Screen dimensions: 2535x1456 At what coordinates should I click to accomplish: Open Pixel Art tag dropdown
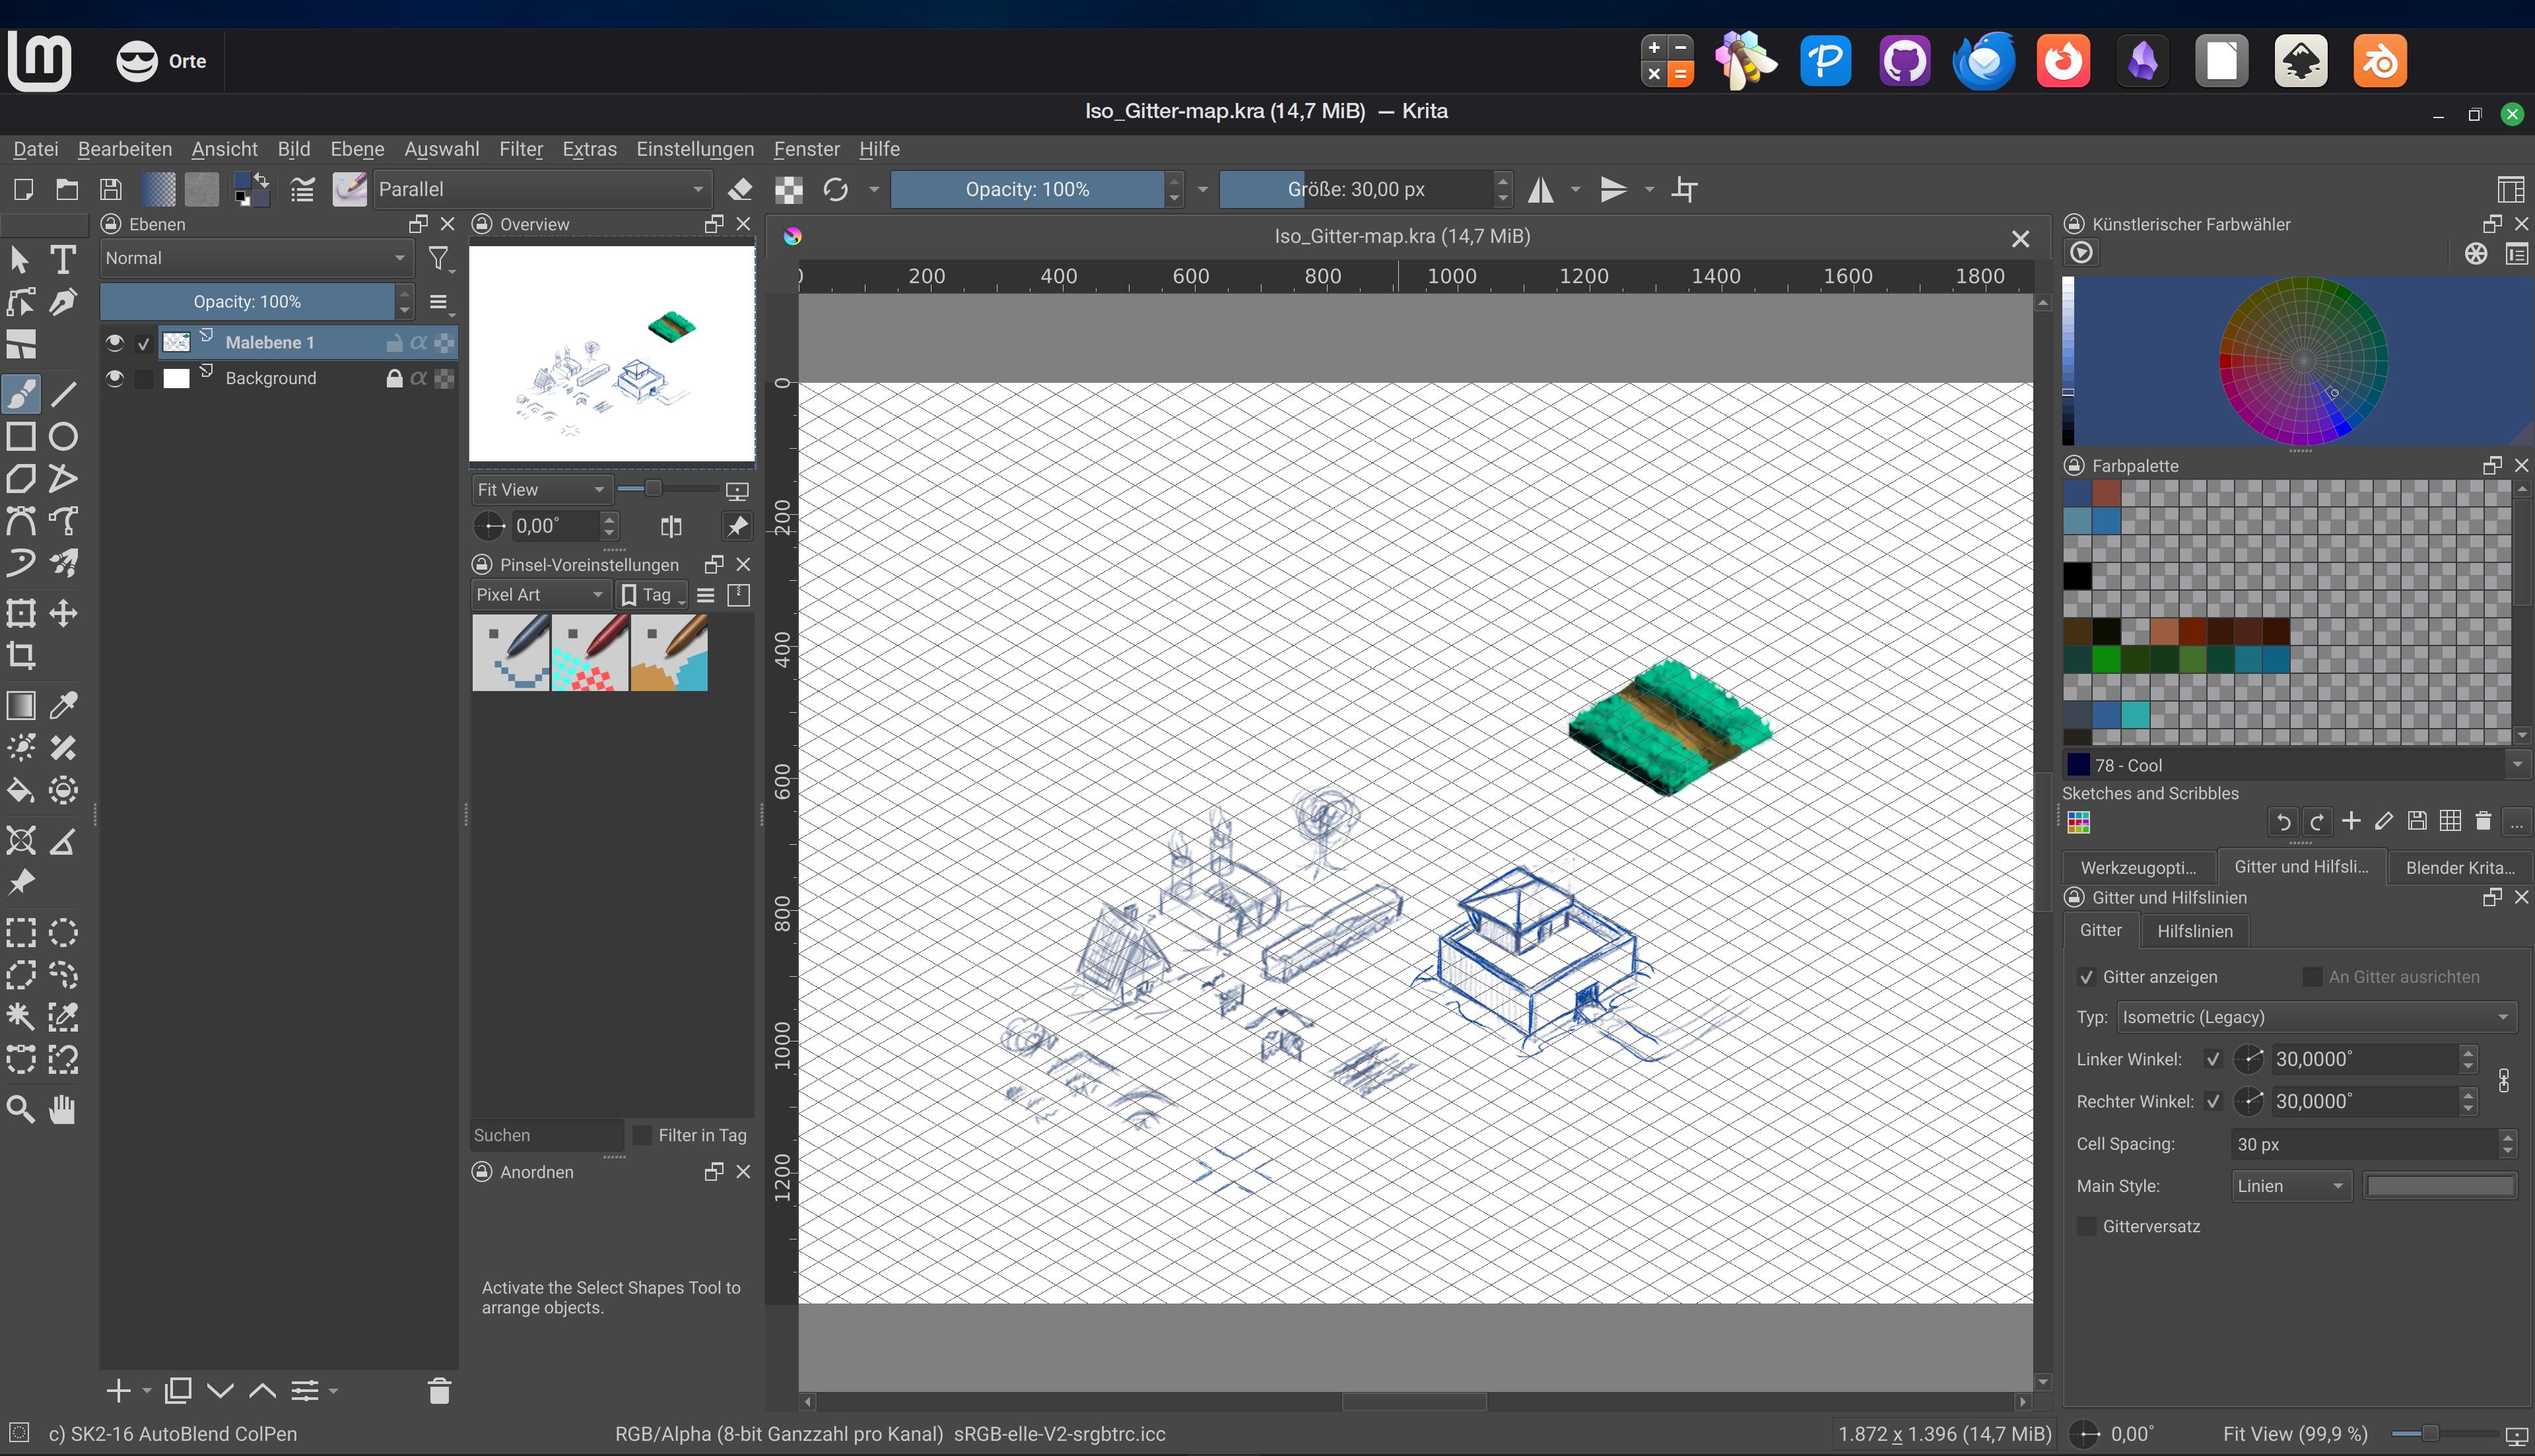pos(541,595)
